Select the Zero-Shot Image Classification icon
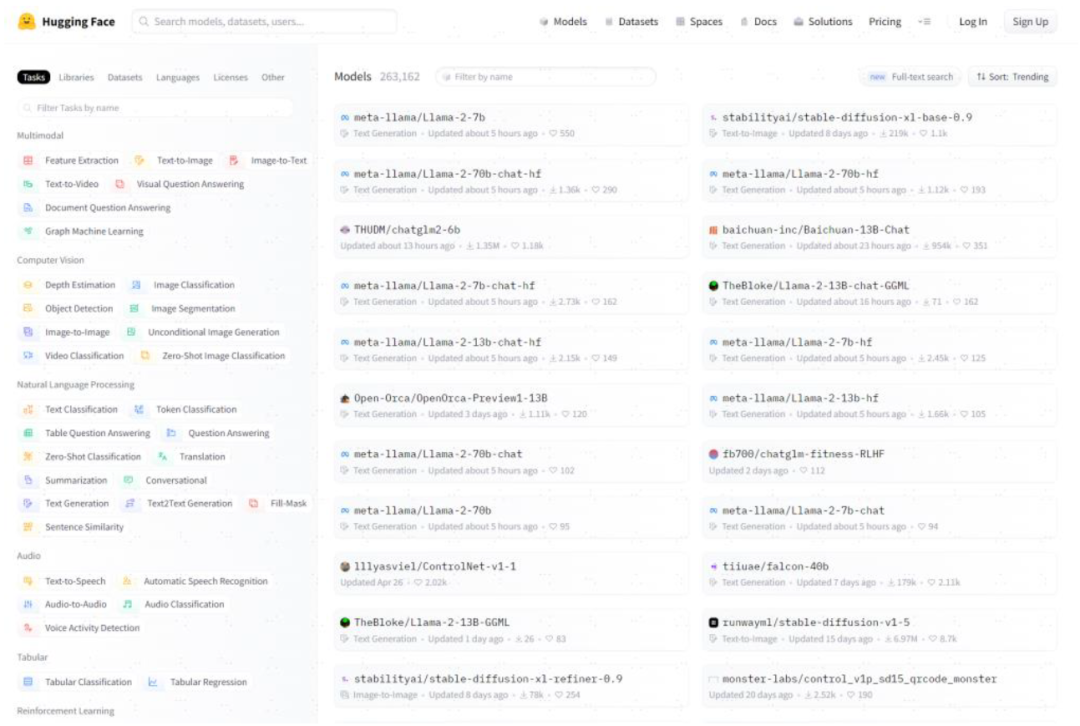Image resolution: width=1080 pixels, height=726 pixels. 145,356
